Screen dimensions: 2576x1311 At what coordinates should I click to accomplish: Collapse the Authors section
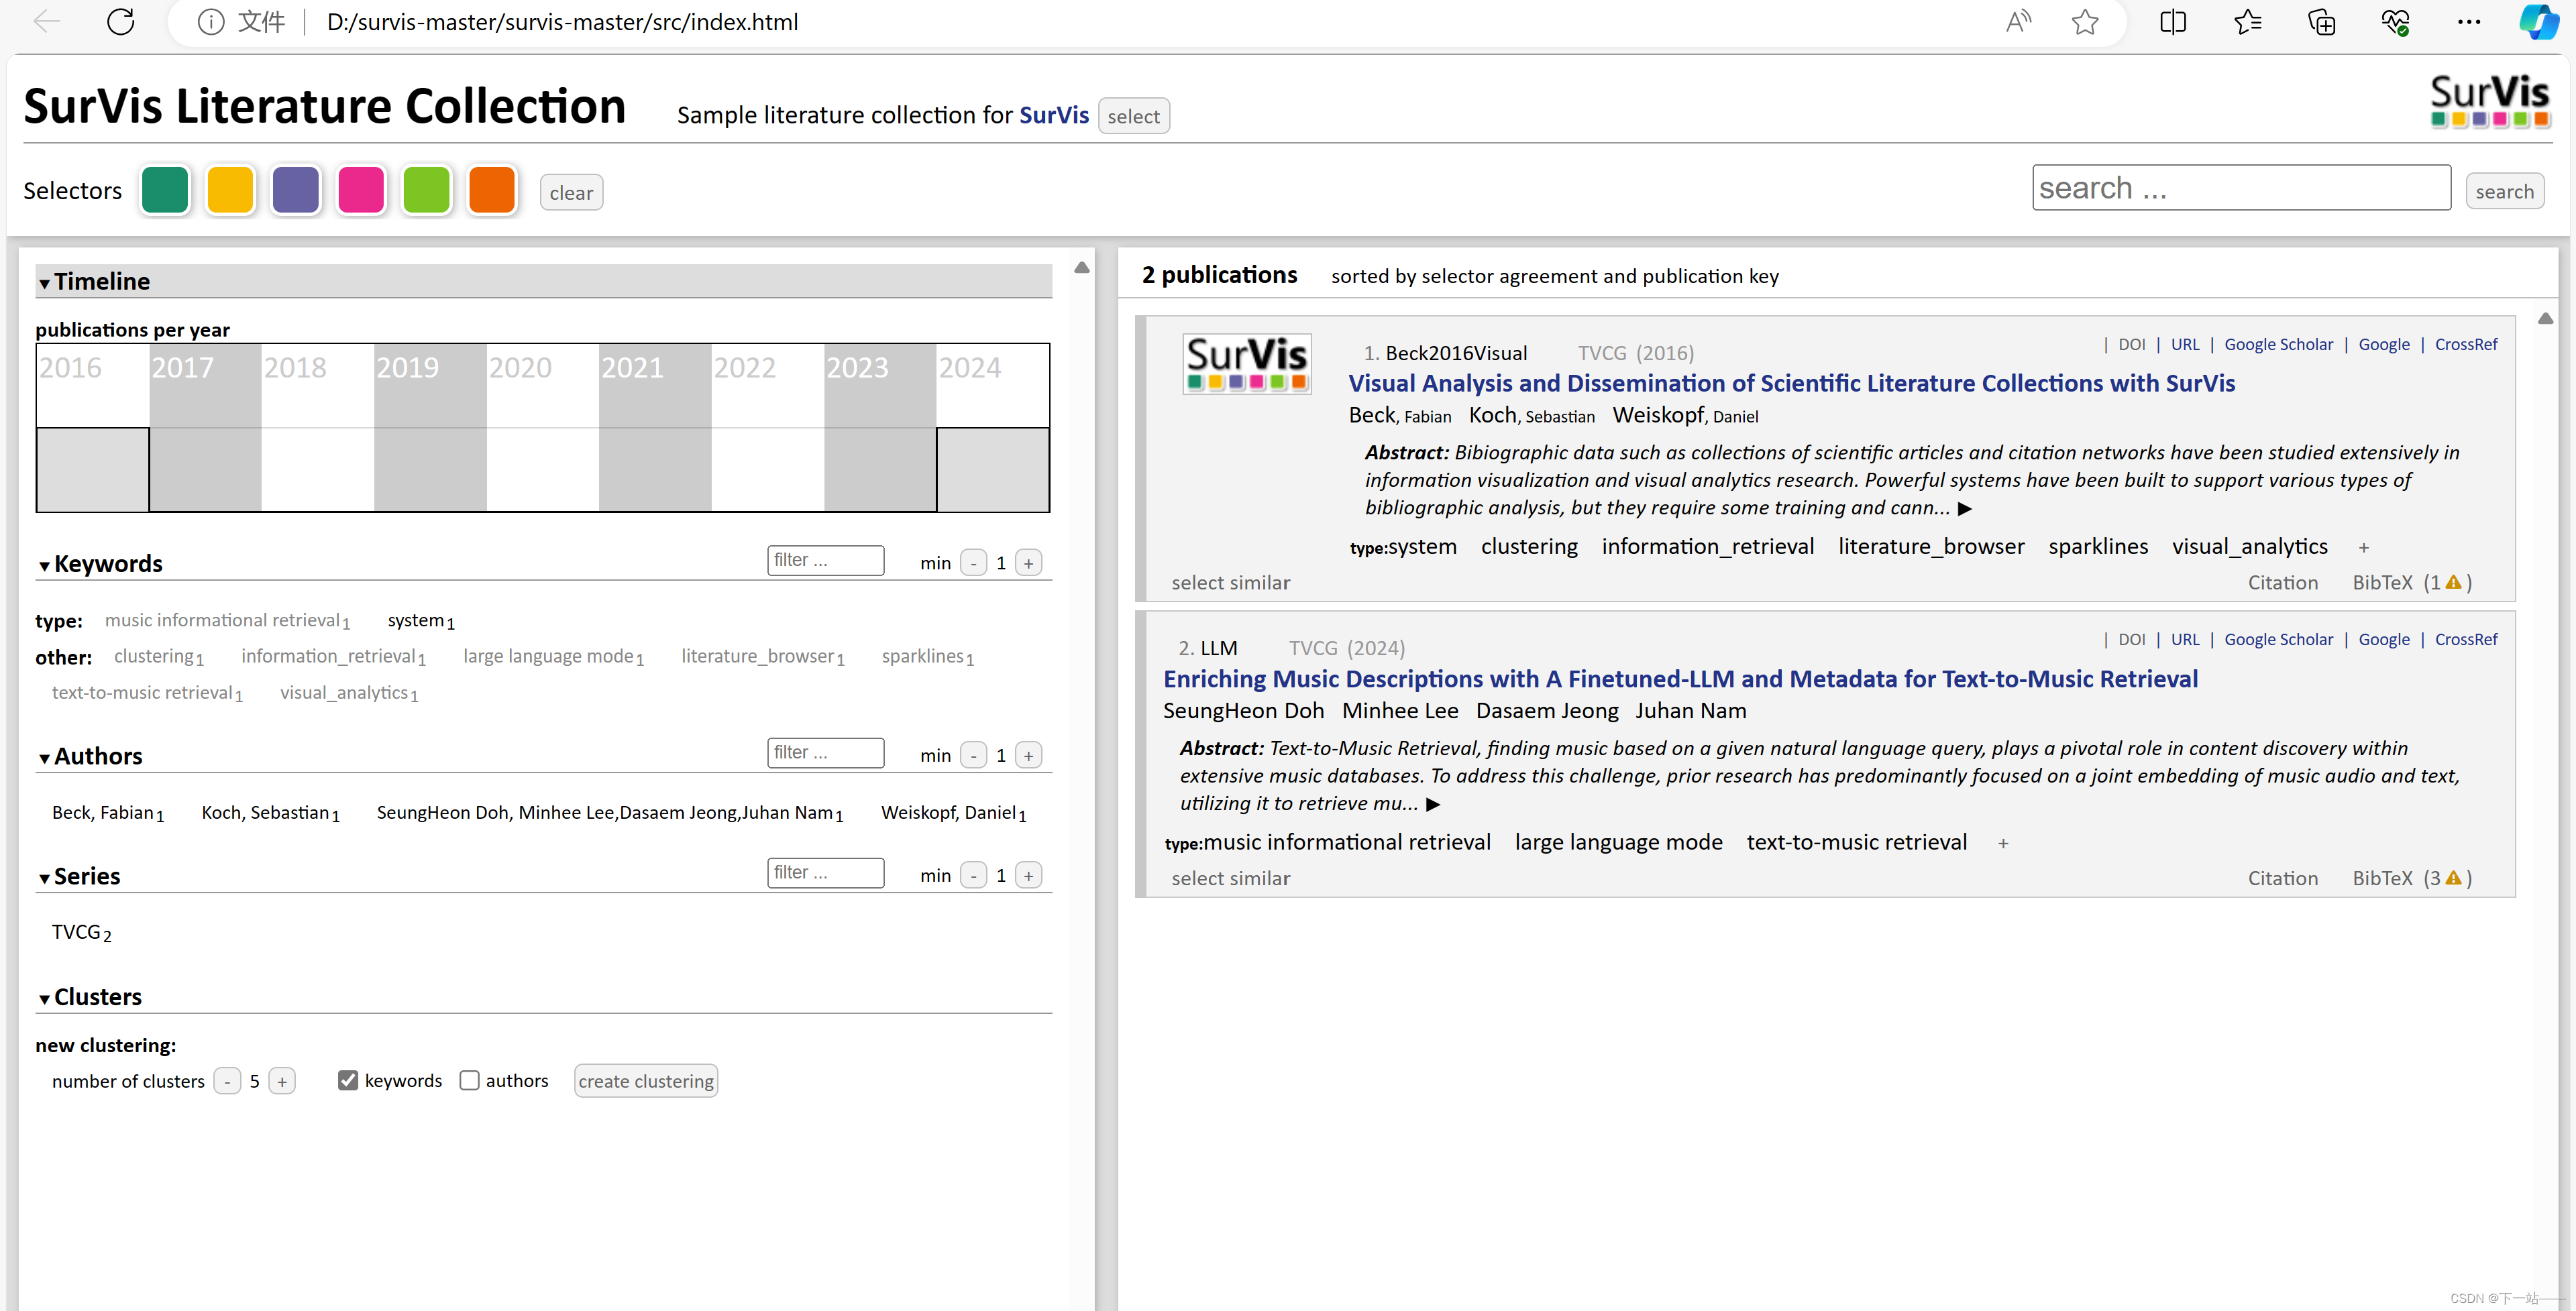(45, 758)
